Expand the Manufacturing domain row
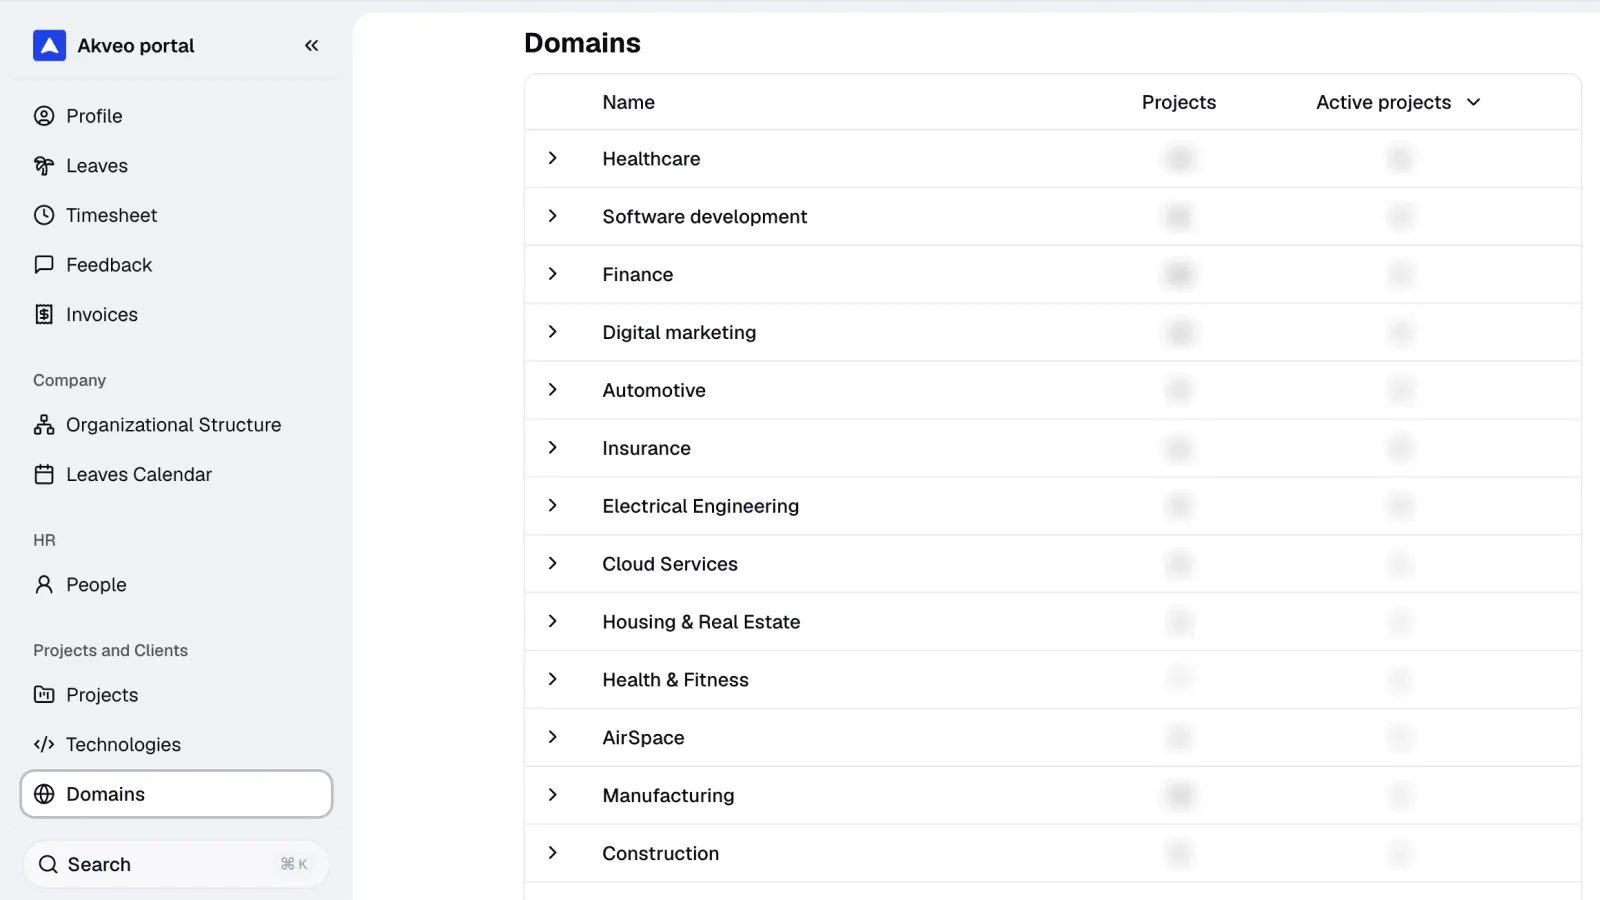The height and width of the screenshot is (900, 1600). [x=553, y=796]
